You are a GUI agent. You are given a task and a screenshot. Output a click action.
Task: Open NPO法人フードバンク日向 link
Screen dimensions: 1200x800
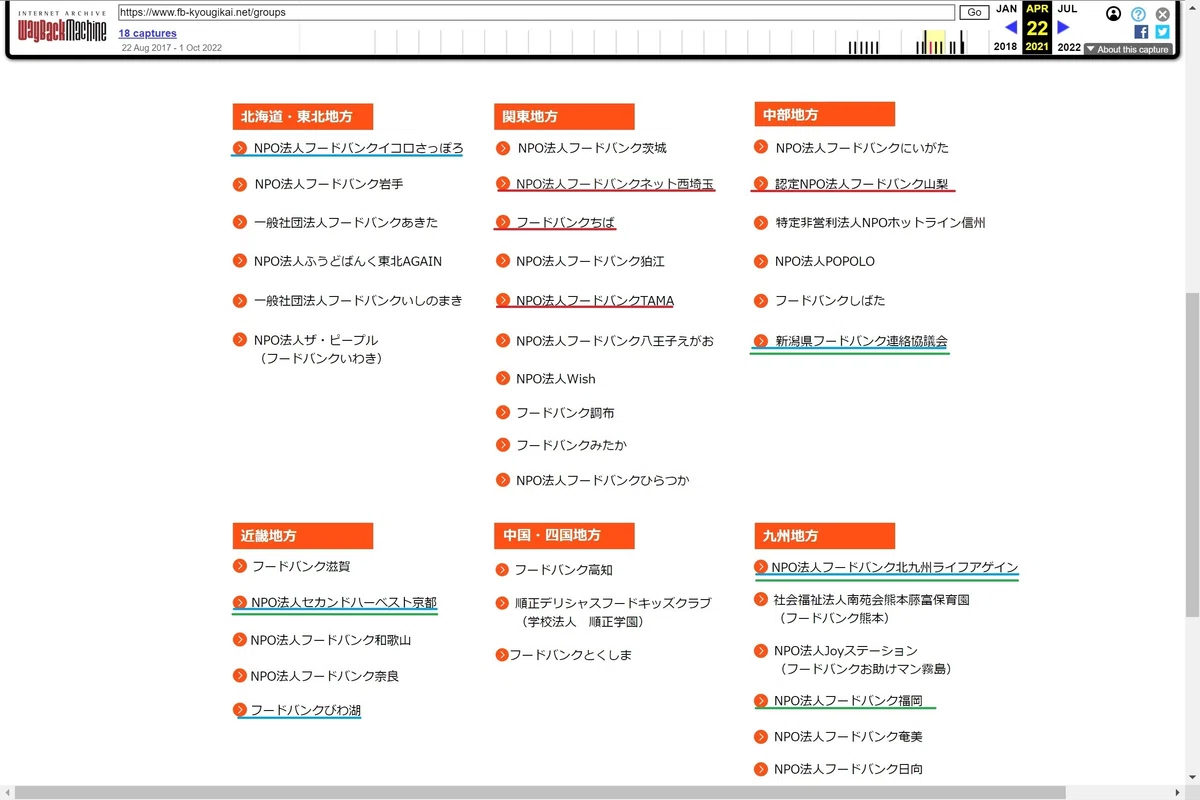[x=849, y=769]
